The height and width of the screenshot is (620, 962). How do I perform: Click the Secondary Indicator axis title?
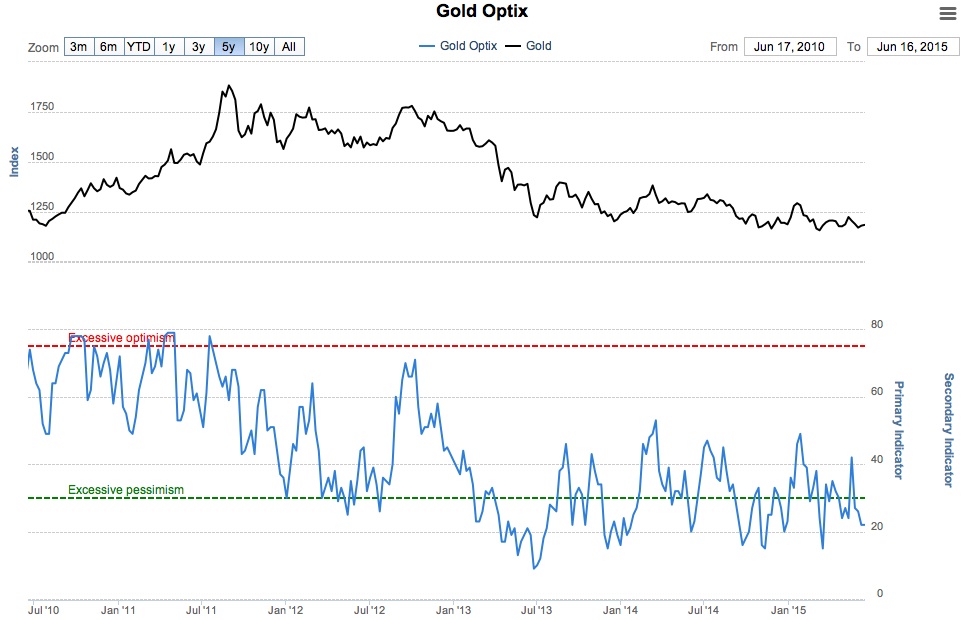[x=949, y=430]
